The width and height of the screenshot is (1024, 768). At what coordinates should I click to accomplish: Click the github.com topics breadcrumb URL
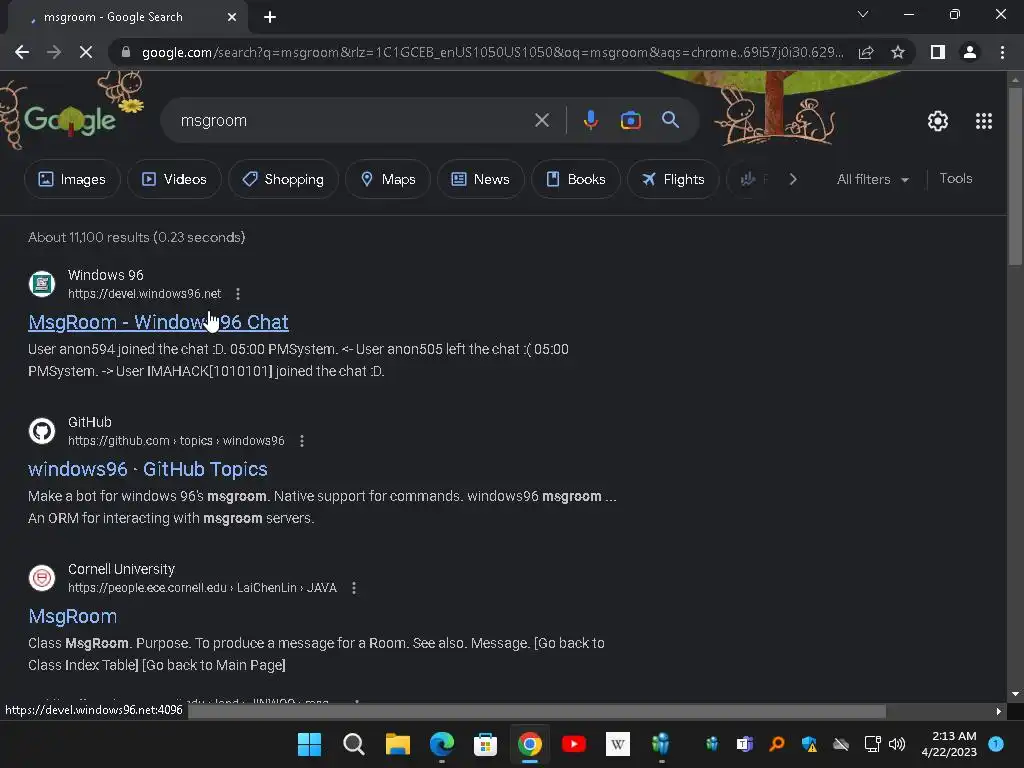[176, 441]
